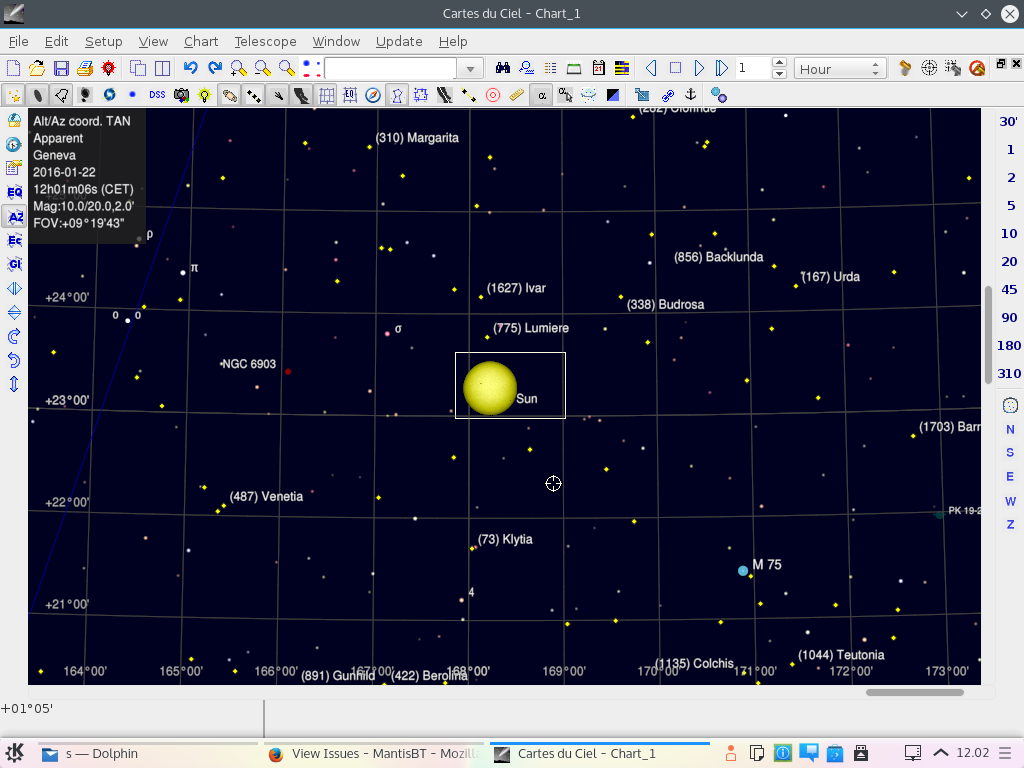Open the Help menu

pos(453,41)
